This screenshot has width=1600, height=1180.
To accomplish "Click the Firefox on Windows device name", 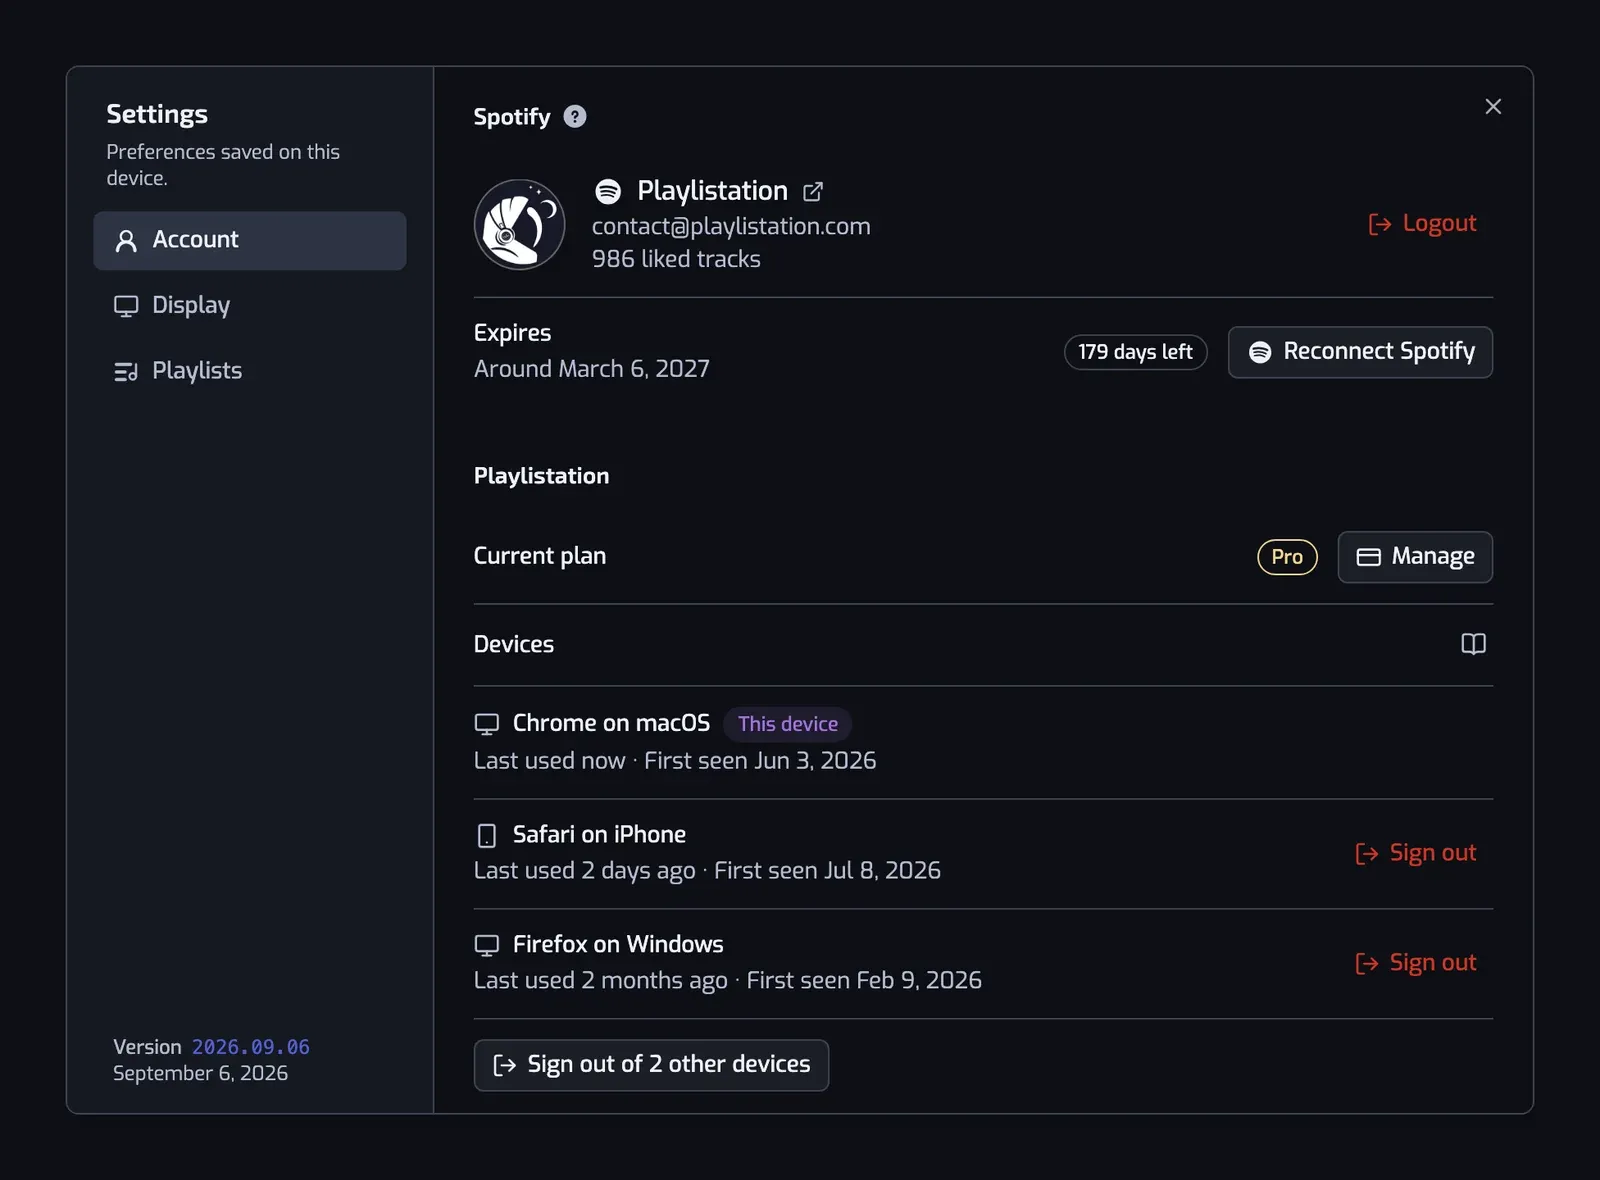I will pyautogui.click(x=618, y=944).
